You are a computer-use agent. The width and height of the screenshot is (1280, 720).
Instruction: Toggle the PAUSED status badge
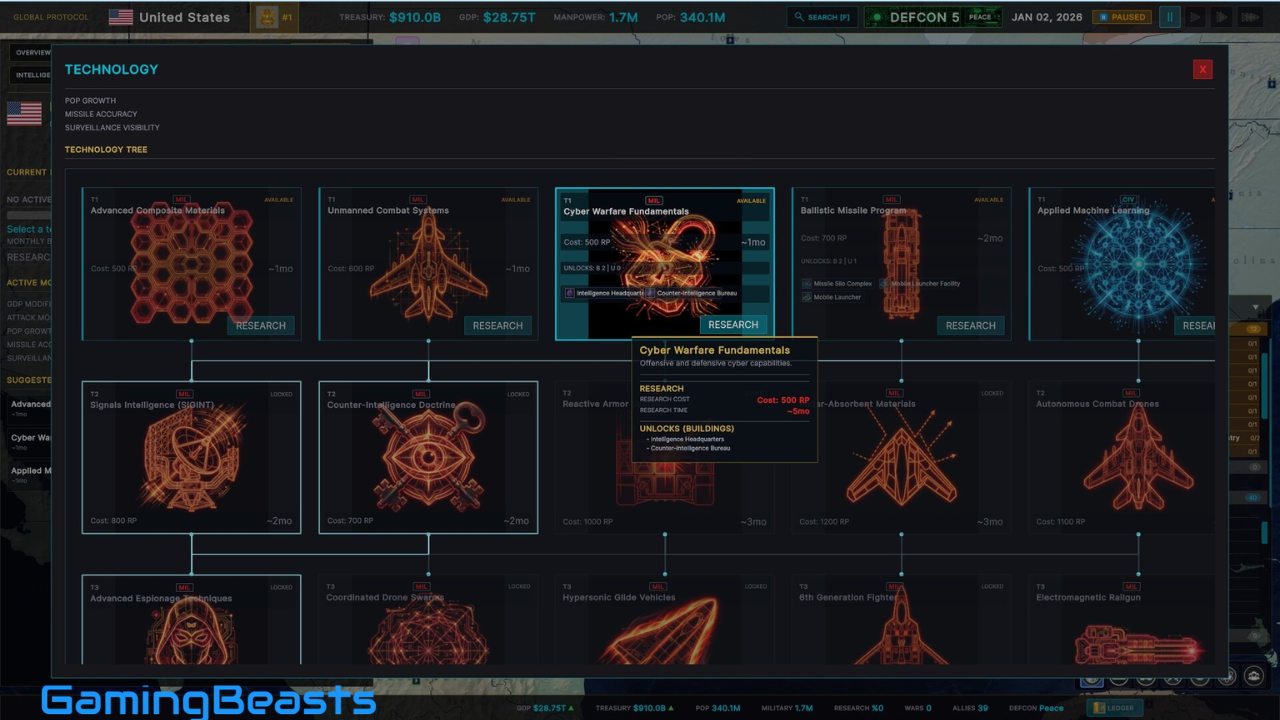pyautogui.click(x=1122, y=17)
